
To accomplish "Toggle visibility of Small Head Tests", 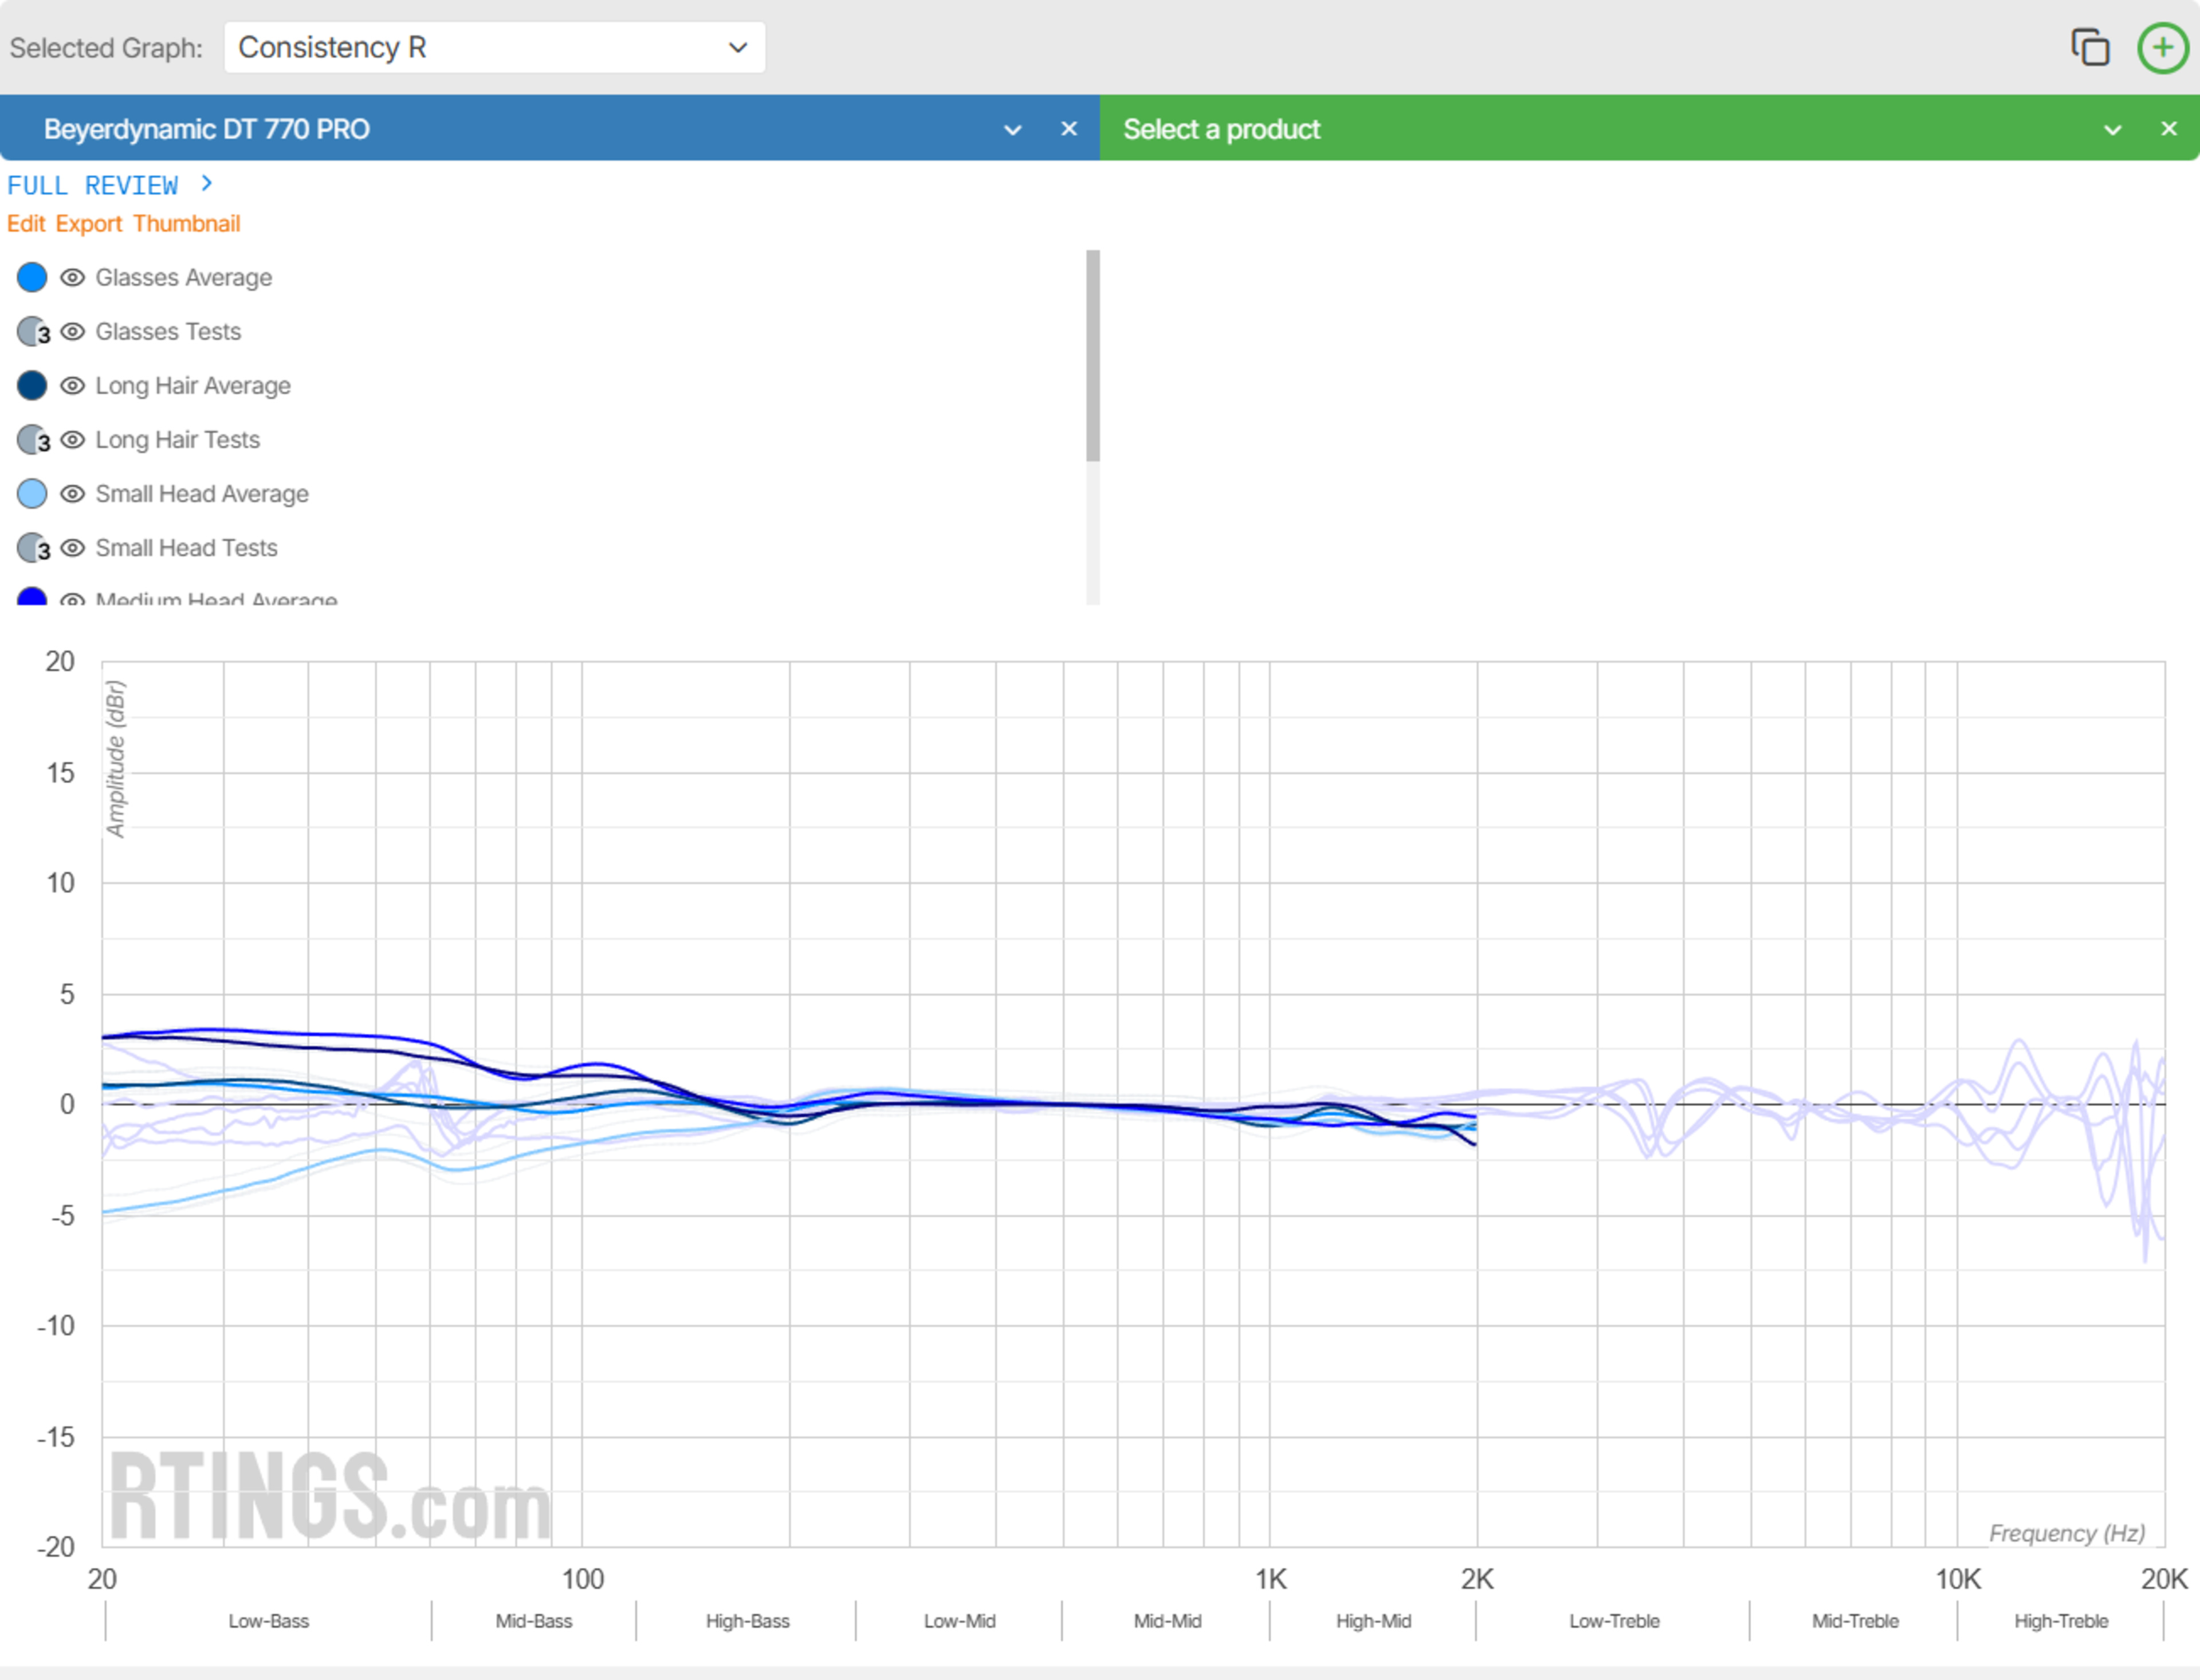I will point(72,547).
